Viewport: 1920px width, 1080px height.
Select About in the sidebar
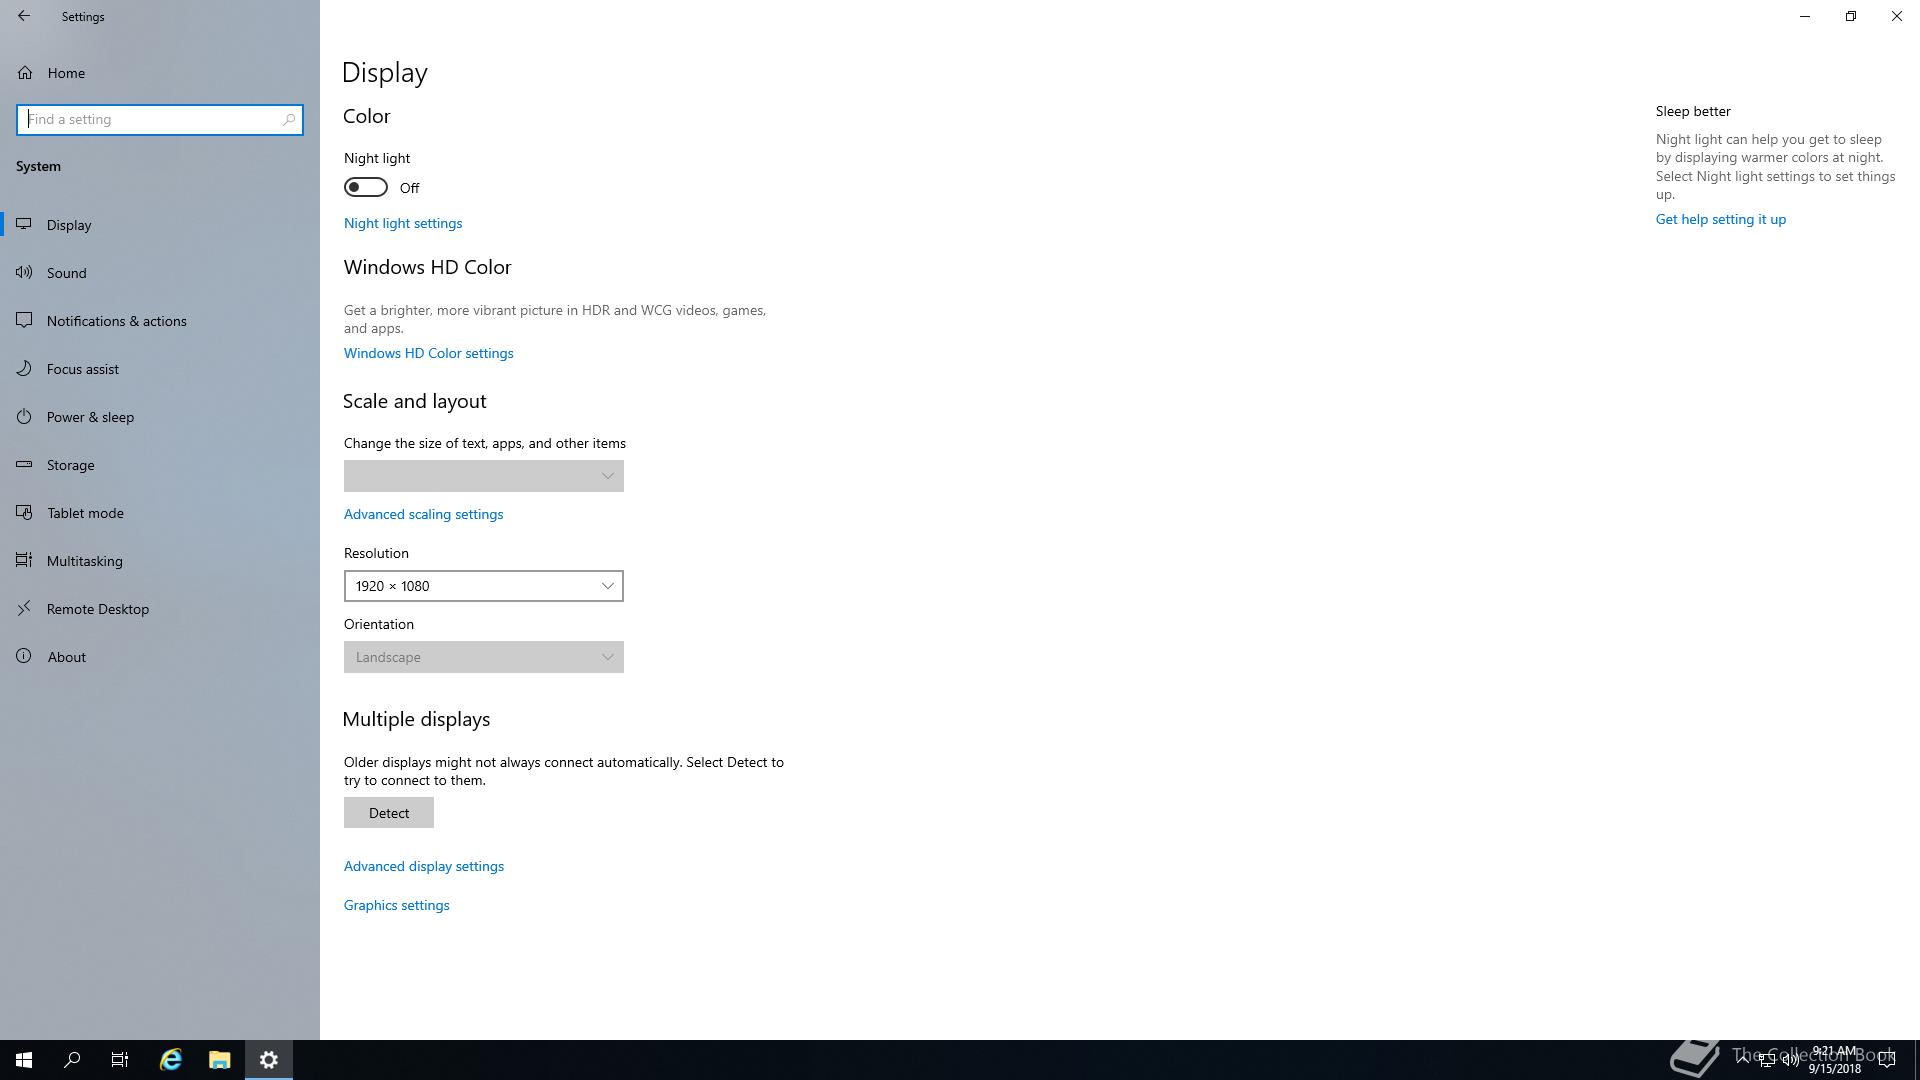tap(160, 657)
